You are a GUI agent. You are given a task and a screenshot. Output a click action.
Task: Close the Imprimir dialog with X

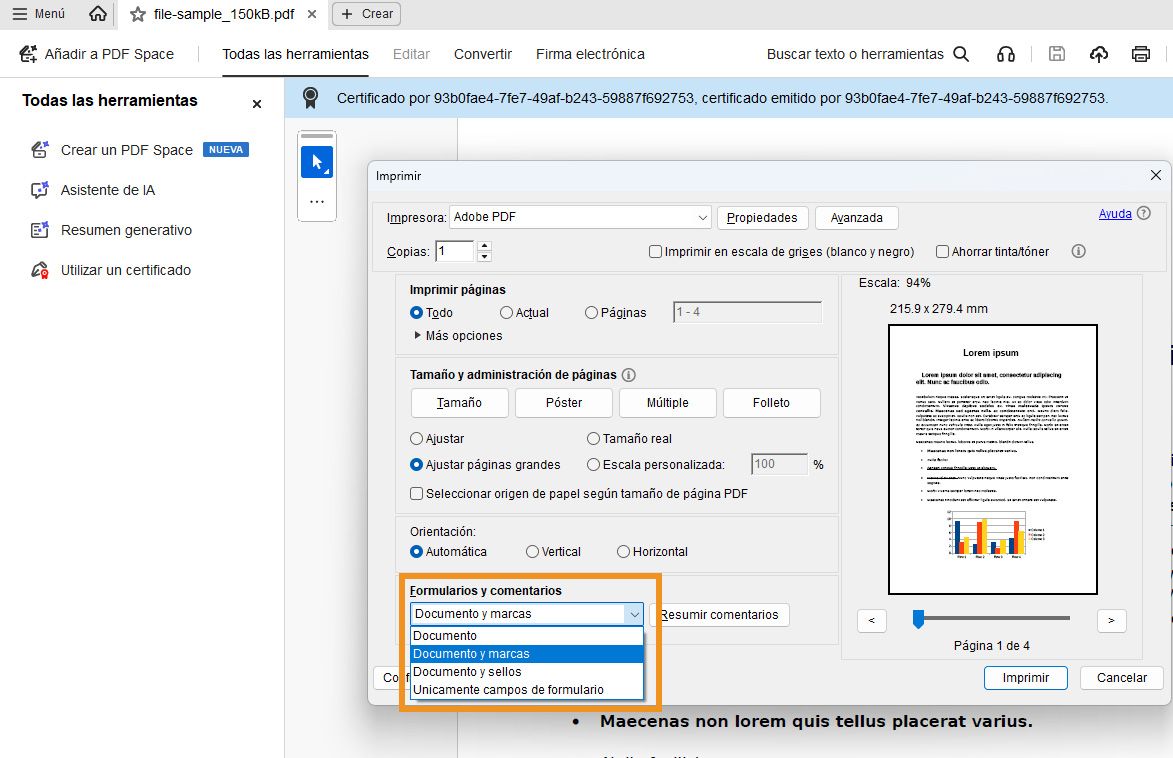[1155, 175]
